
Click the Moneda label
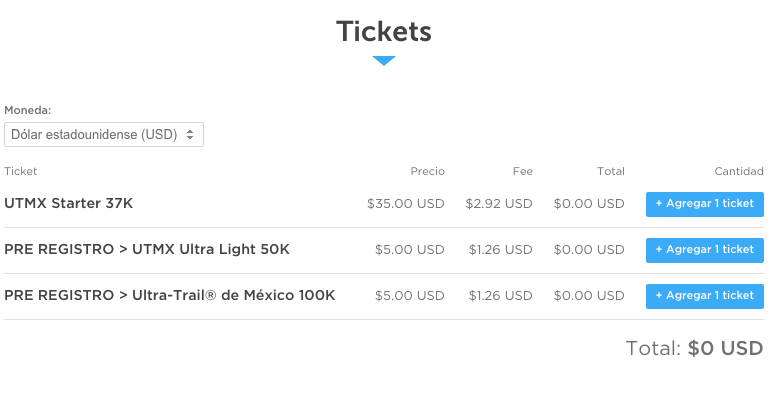coord(28,110)
